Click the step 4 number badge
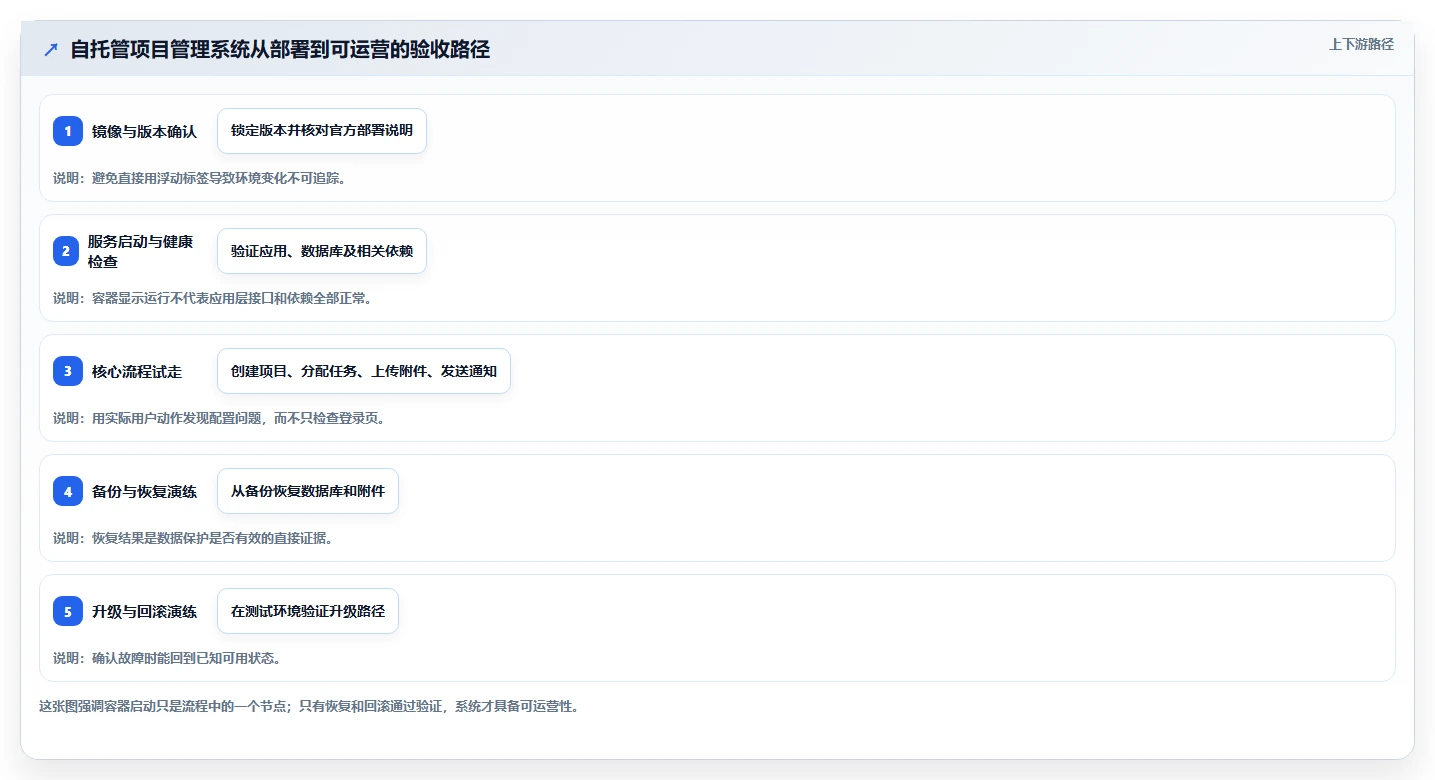 [68, 491]
